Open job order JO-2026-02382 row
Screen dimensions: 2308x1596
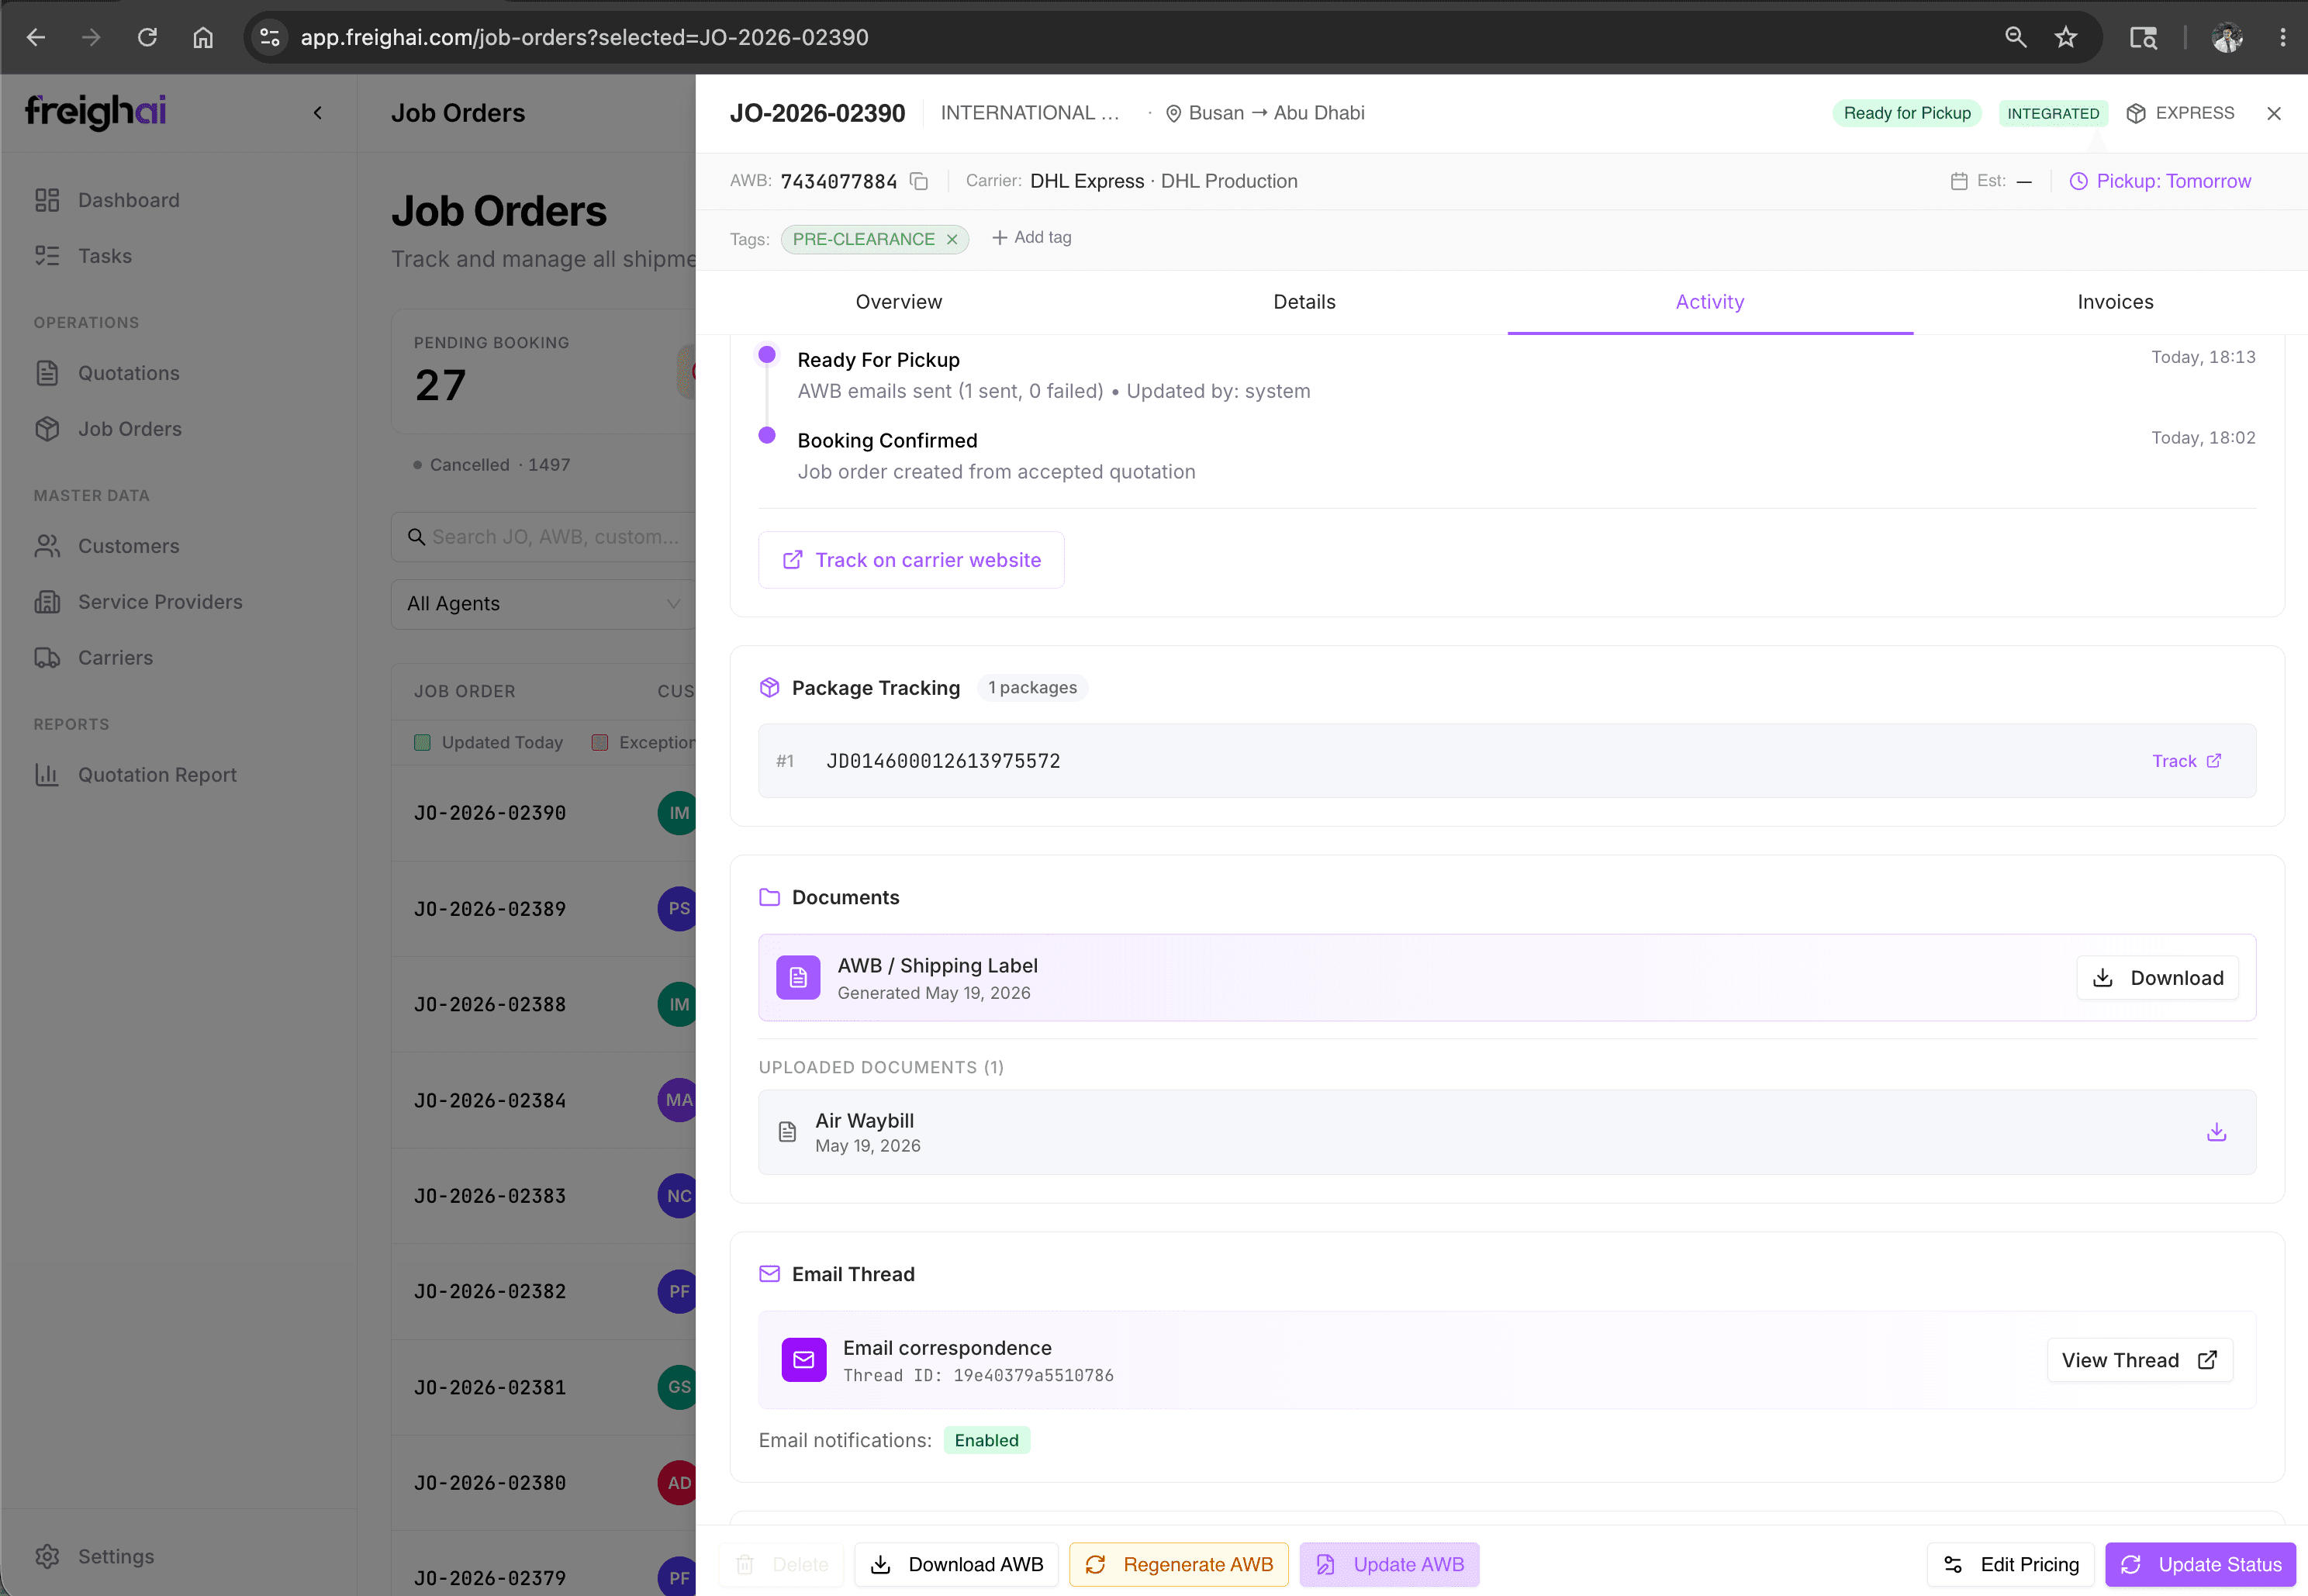(543, 1291)
